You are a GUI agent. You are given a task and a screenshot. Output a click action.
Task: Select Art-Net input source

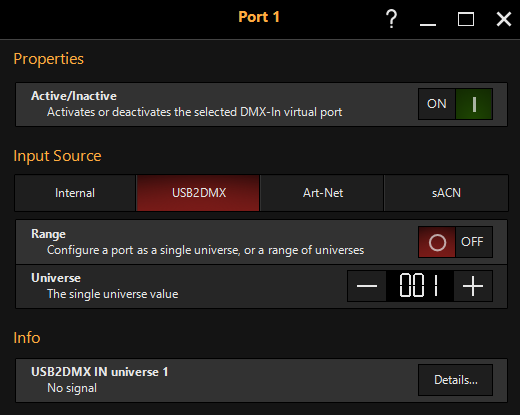pos(322,193)
